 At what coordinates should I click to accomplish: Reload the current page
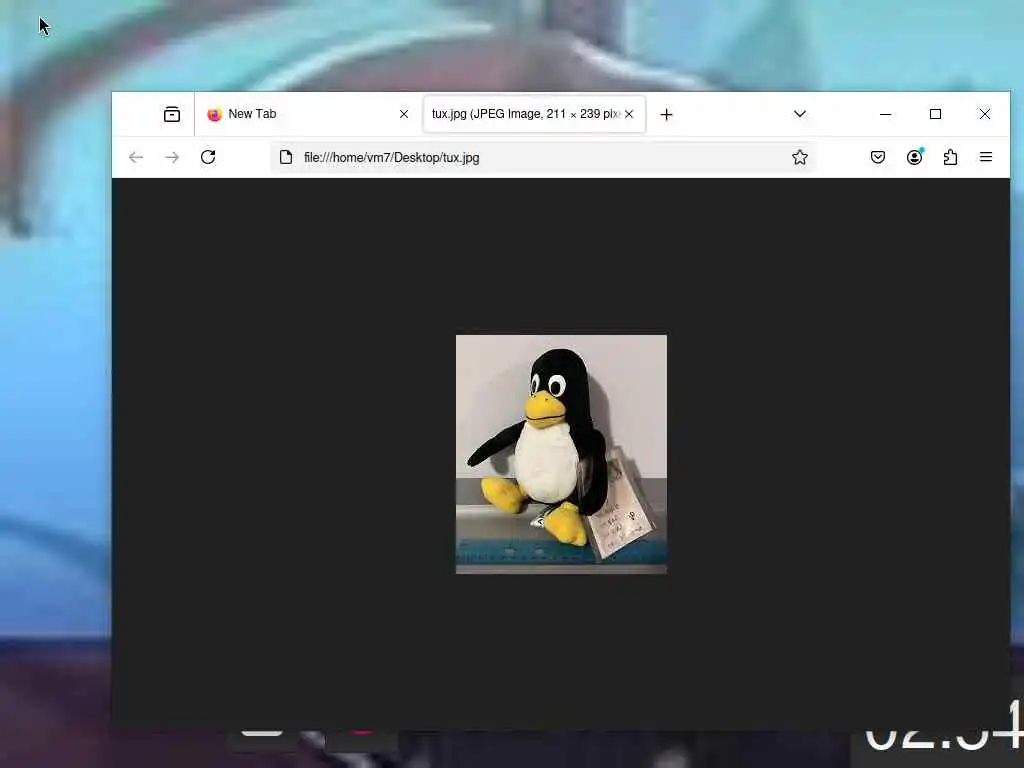click(208, 157)
